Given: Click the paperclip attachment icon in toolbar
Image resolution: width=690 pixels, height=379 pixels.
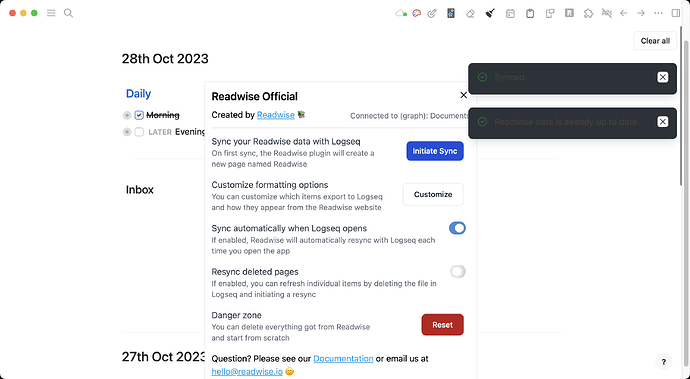Looking at the screenshot, I should pos(432,13).
